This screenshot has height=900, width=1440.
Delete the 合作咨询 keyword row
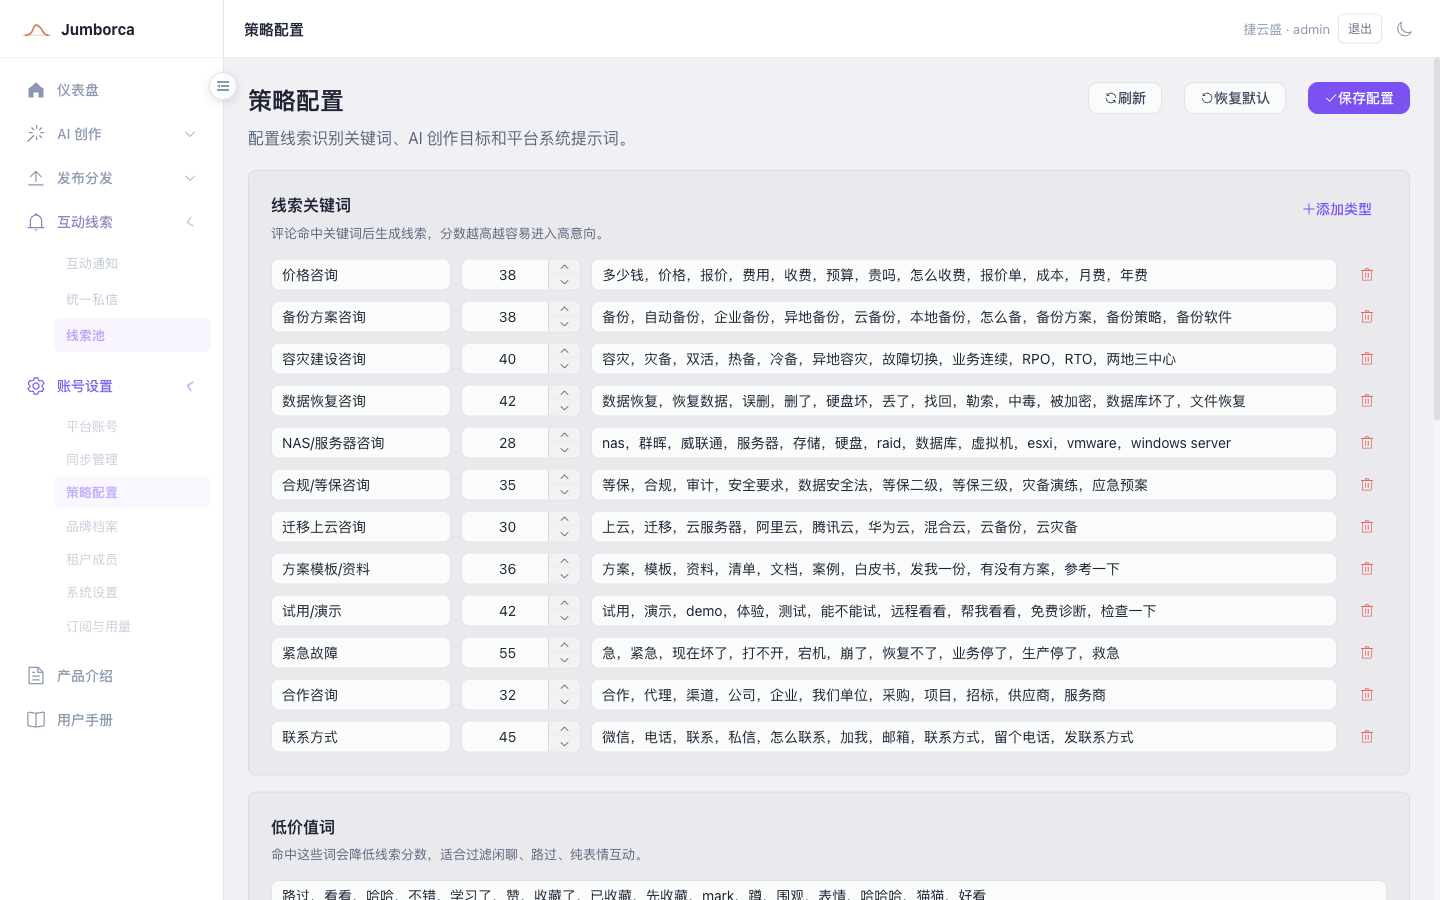tap(1367, 695)
